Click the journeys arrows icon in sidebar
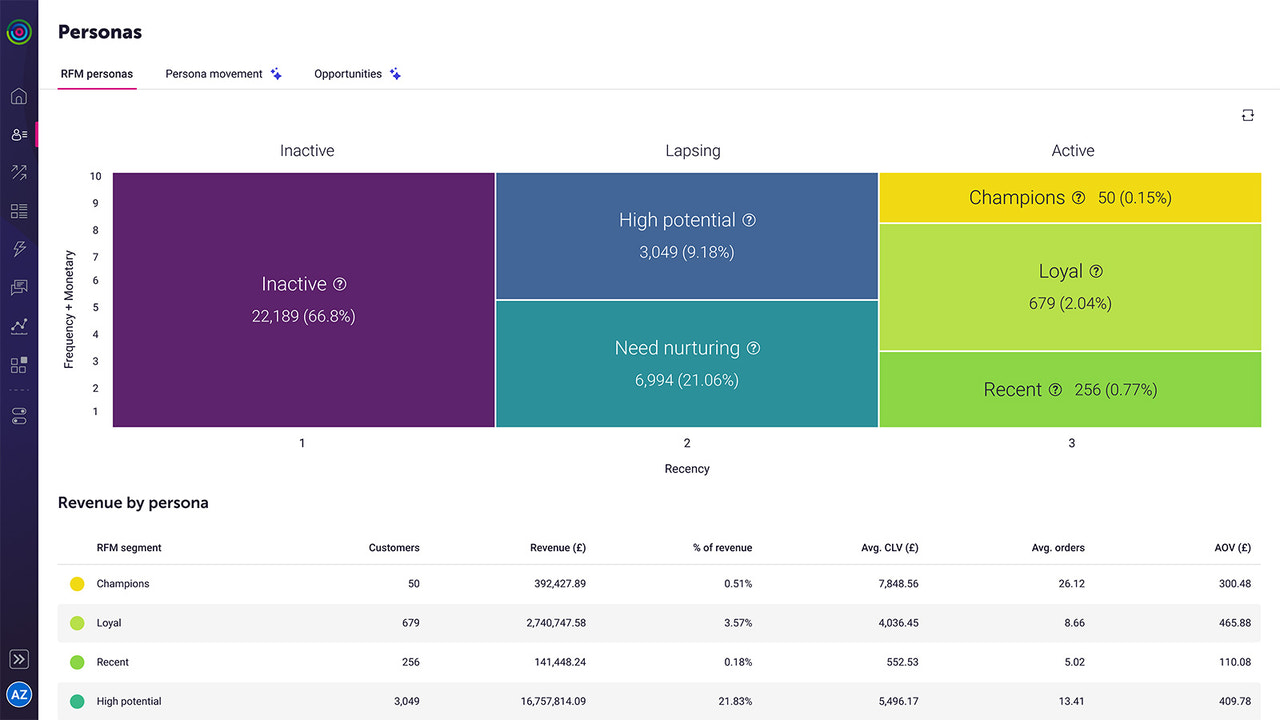 (x=19, y=171)
